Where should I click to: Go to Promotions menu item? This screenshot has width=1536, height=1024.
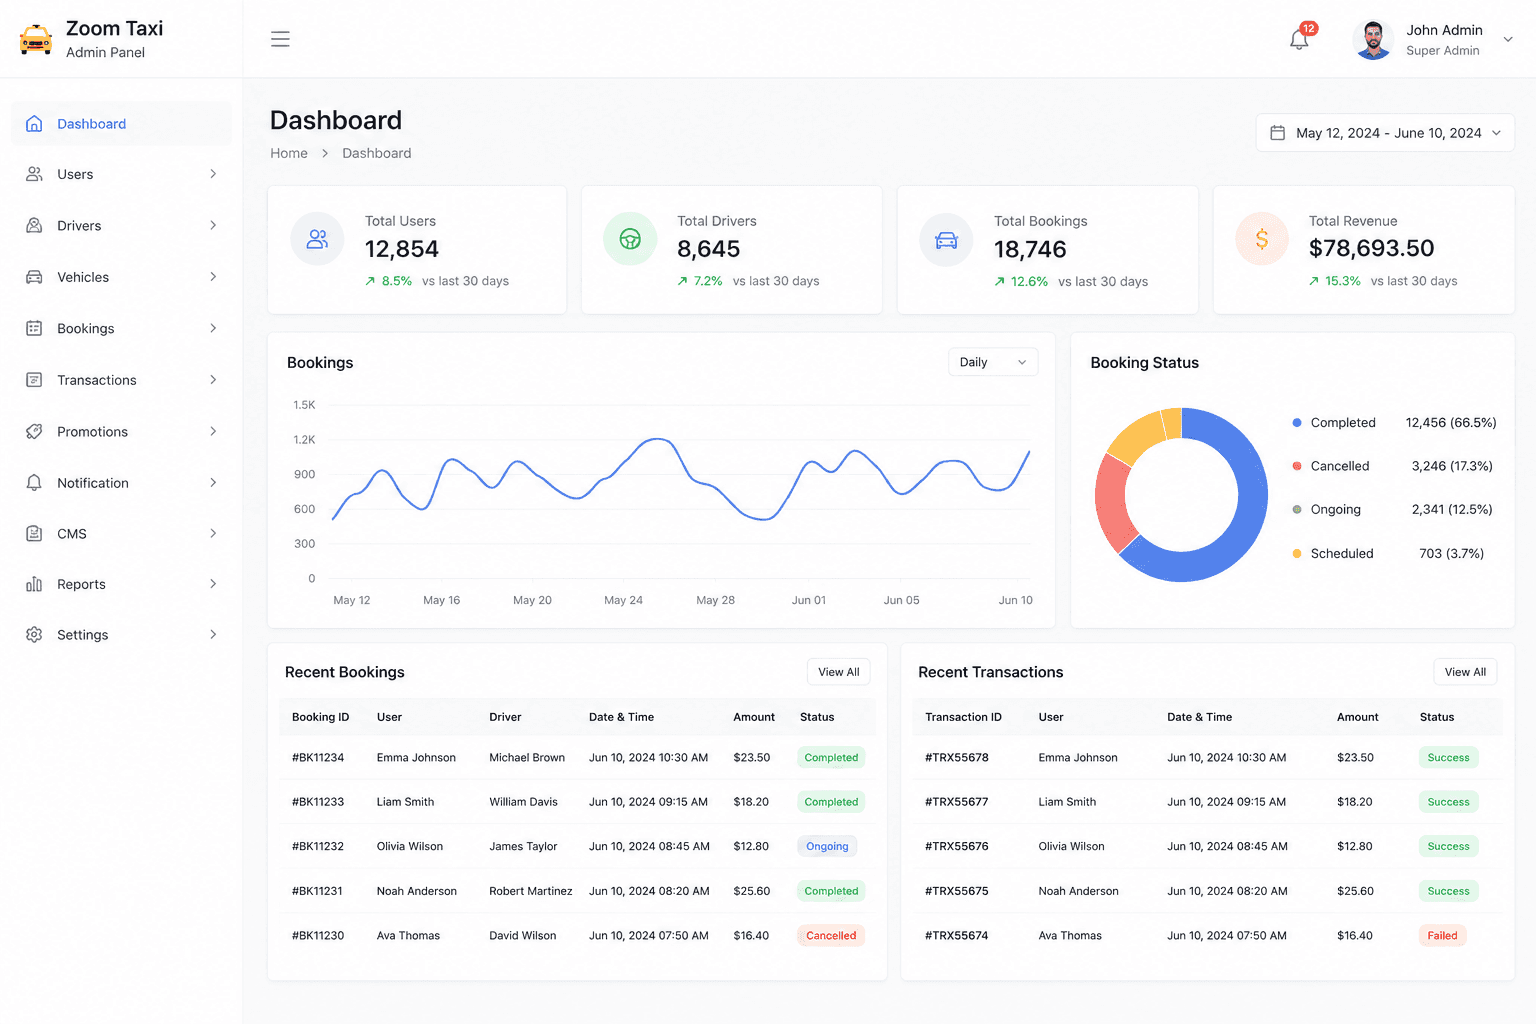[122, 432]
